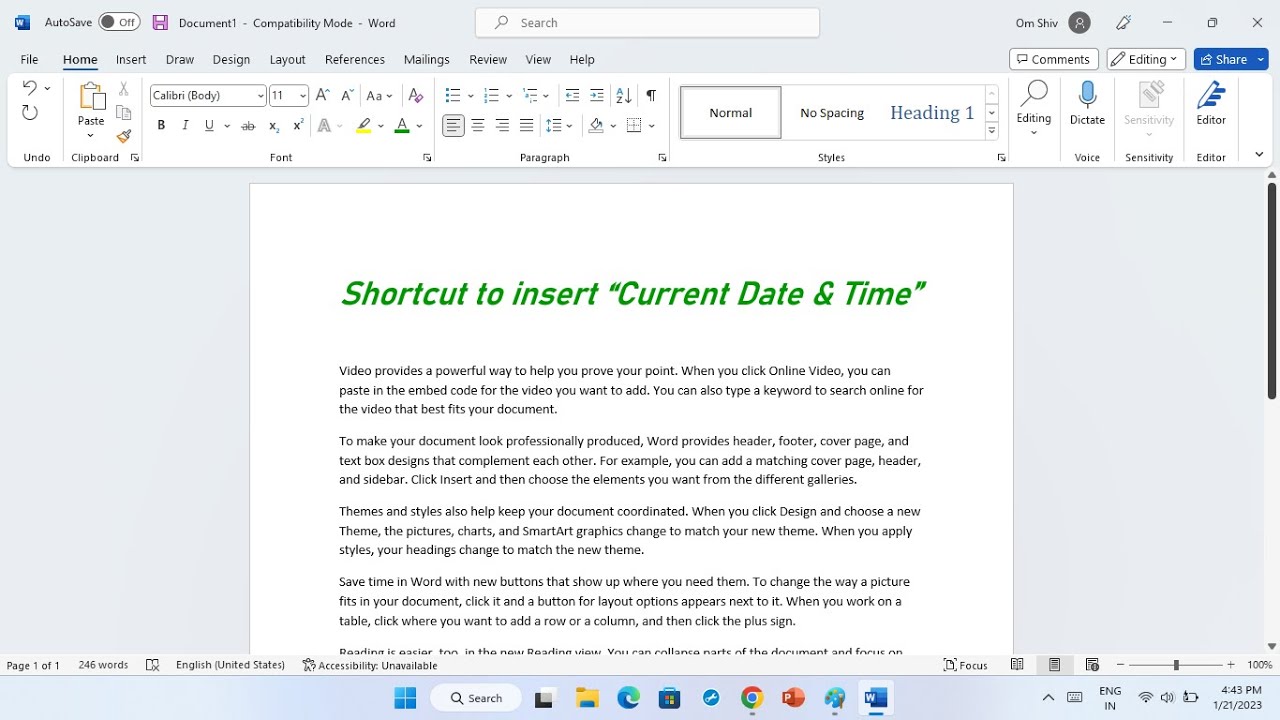Open Read Mode view in status bar
Screen dimensions: 1280x720
1017,665
